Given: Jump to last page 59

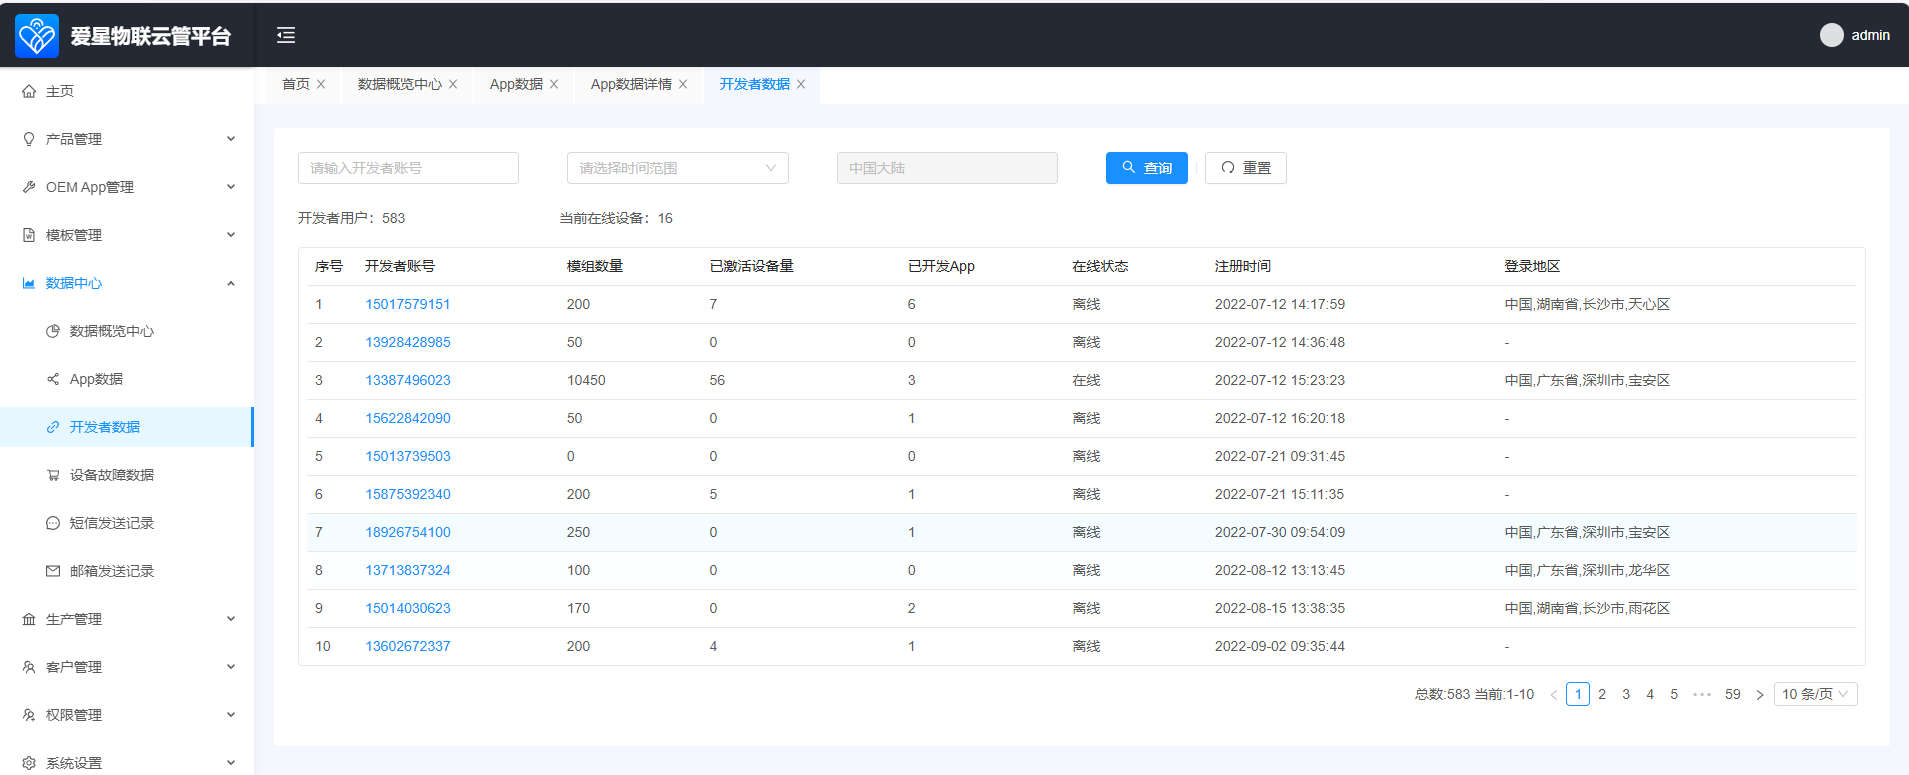Looking at the screenshot, I should coord(1733,694).
